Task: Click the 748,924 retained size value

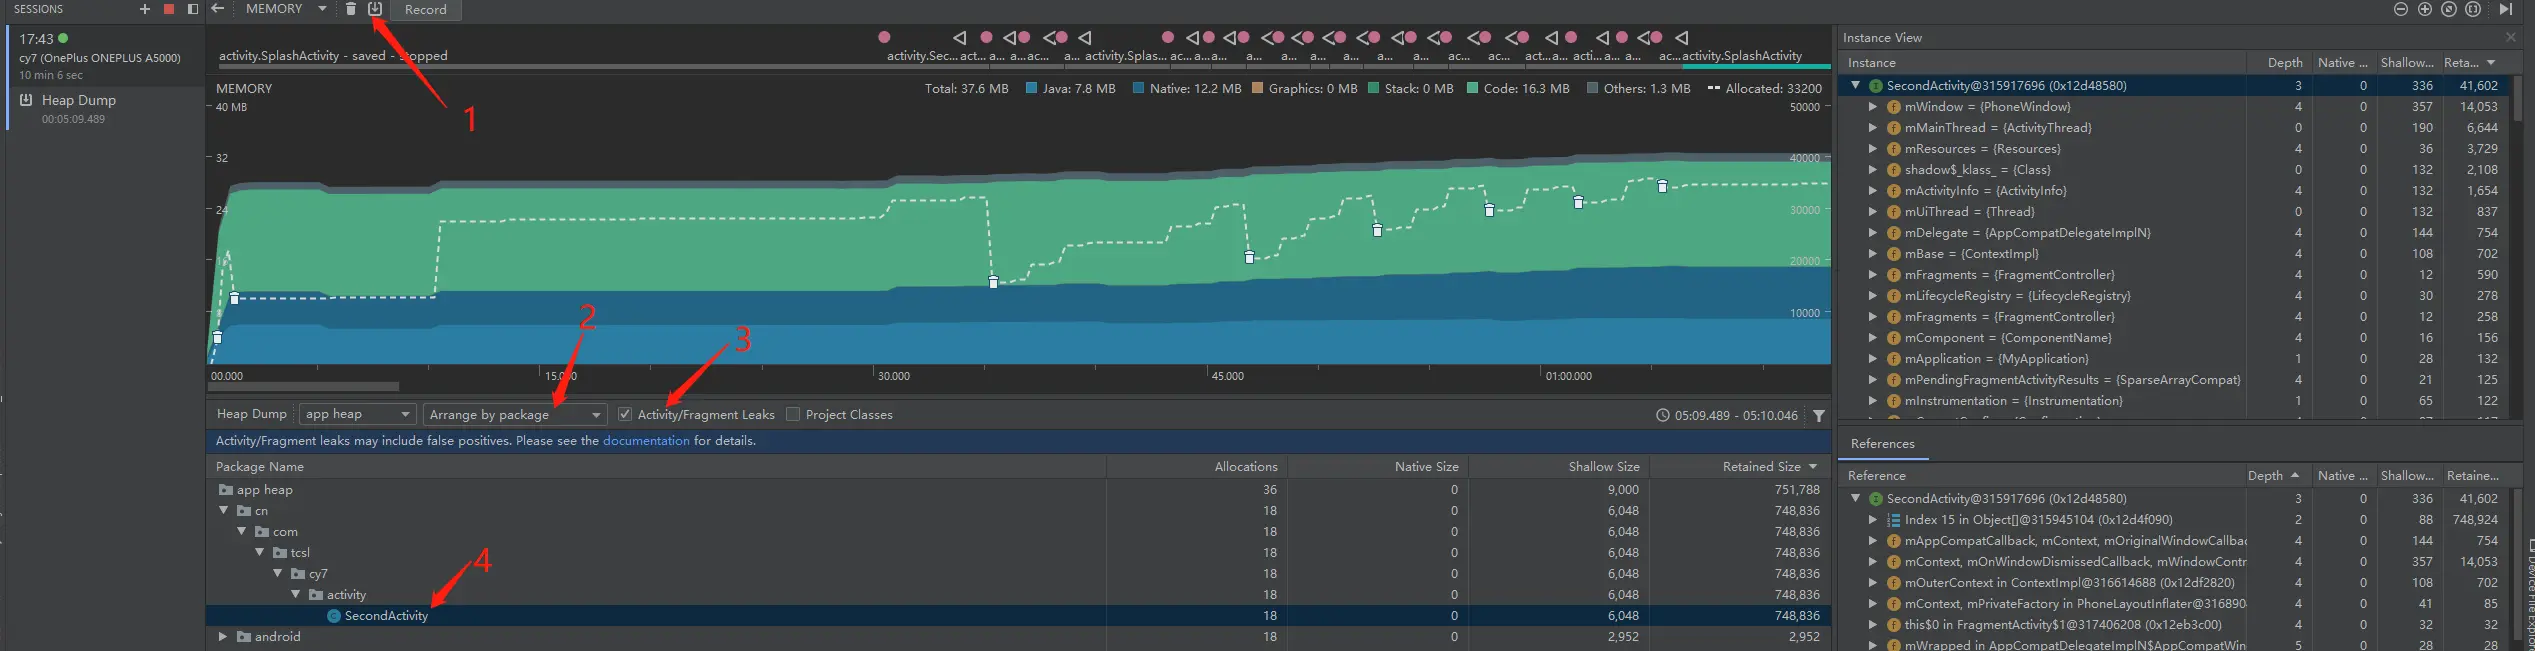Action: tap(2475, 520)
